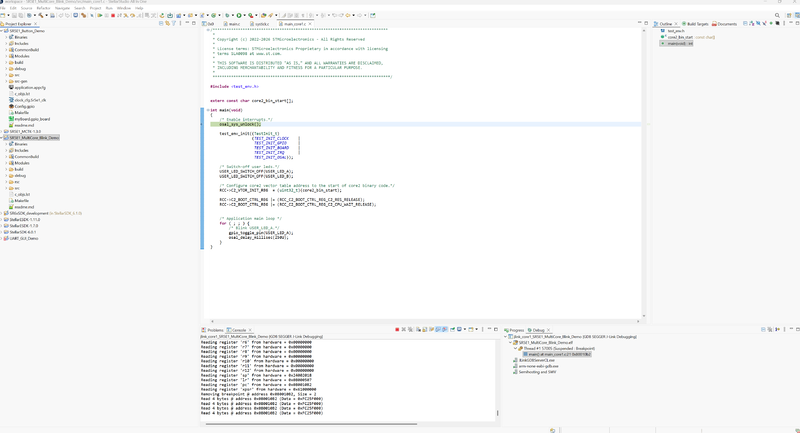Switch to the Progress tab
Viewport: 800px width, 433px height.
pos(514,330)
